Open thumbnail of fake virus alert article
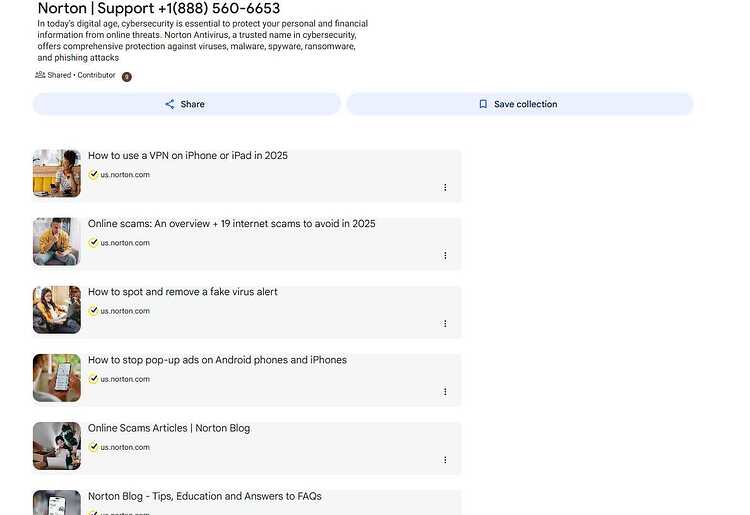Viewport: 750px width, 515px height. 57,309
